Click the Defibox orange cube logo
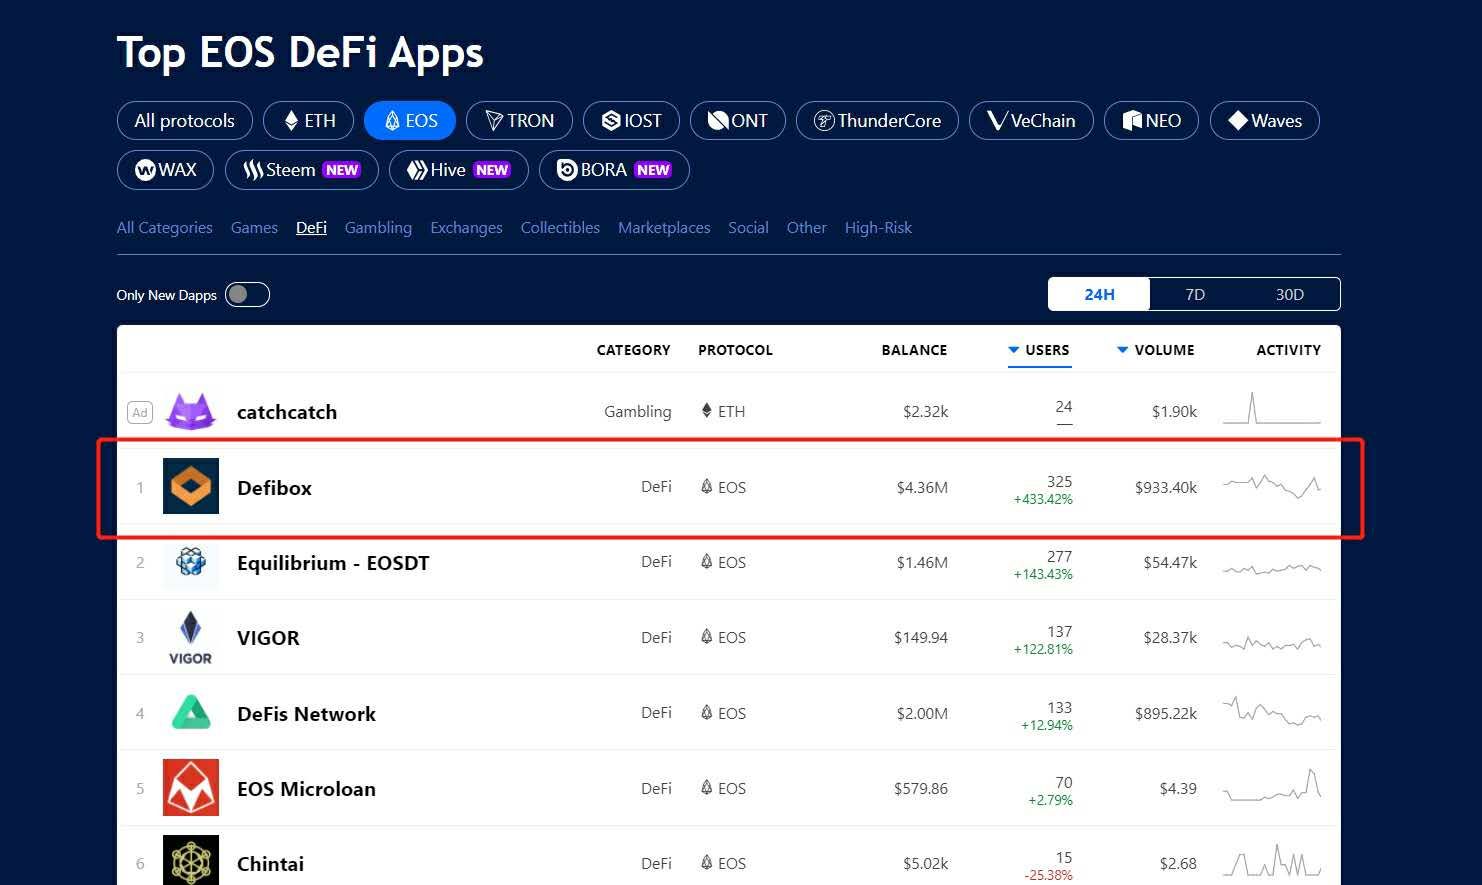The width and height of the screenshot is (1482, 885). (x=191, y=486)
